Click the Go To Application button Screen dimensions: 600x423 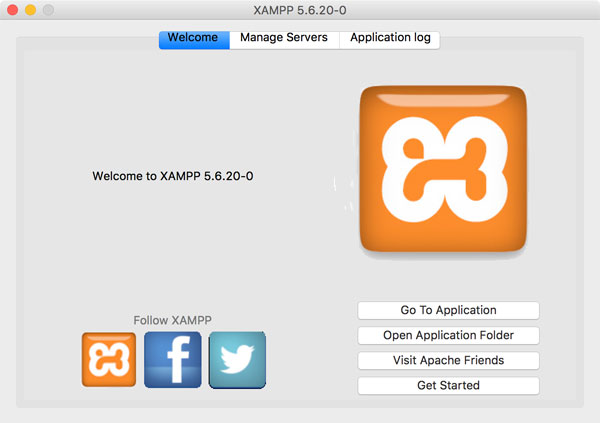(448, 310)
